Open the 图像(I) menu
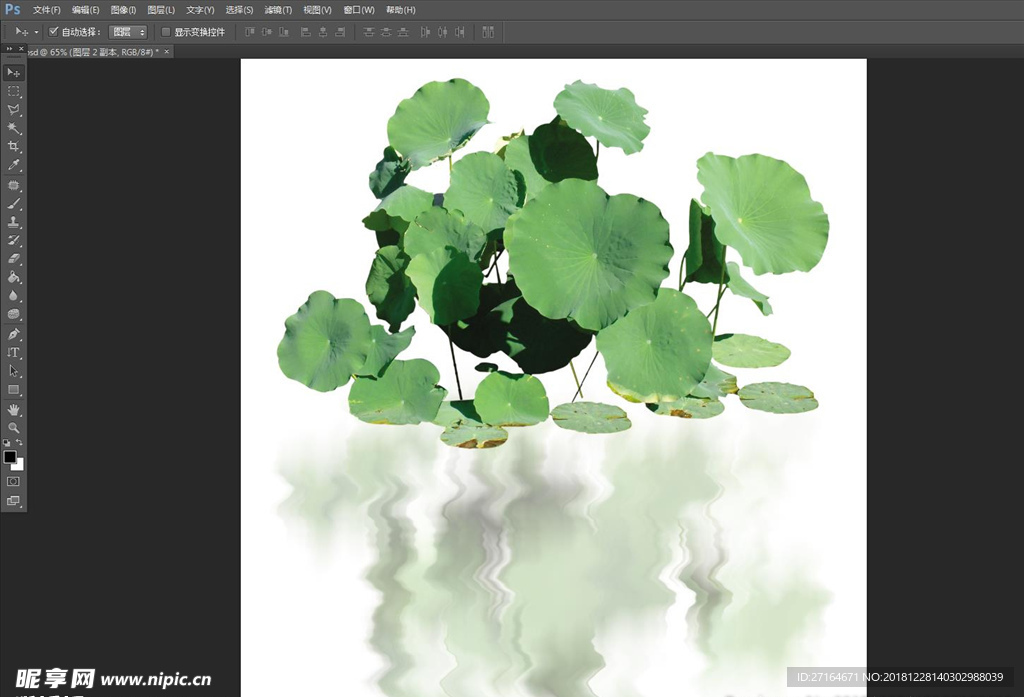Image resolution: width=1024 pixels, height=697 pixels. tap(124, 10)
